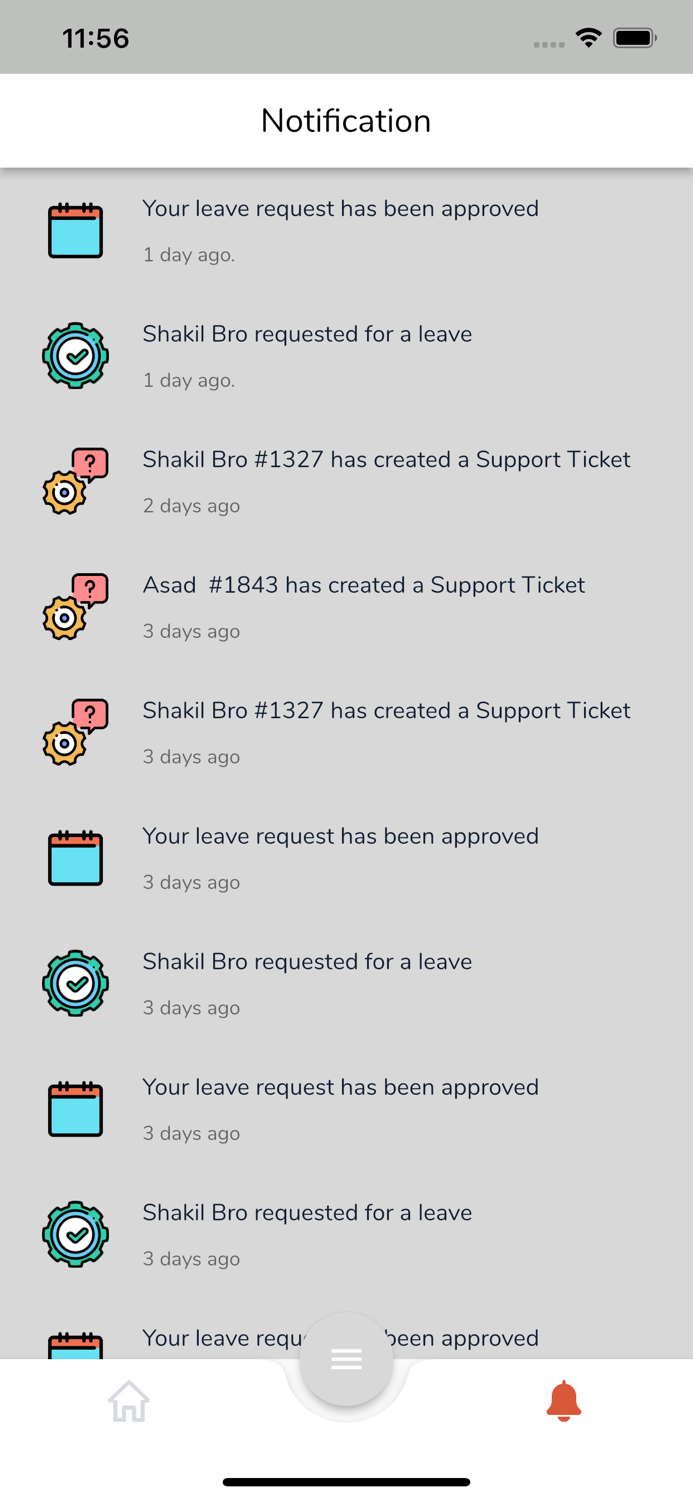Select the bell notifications tab

pos(564,1401)
